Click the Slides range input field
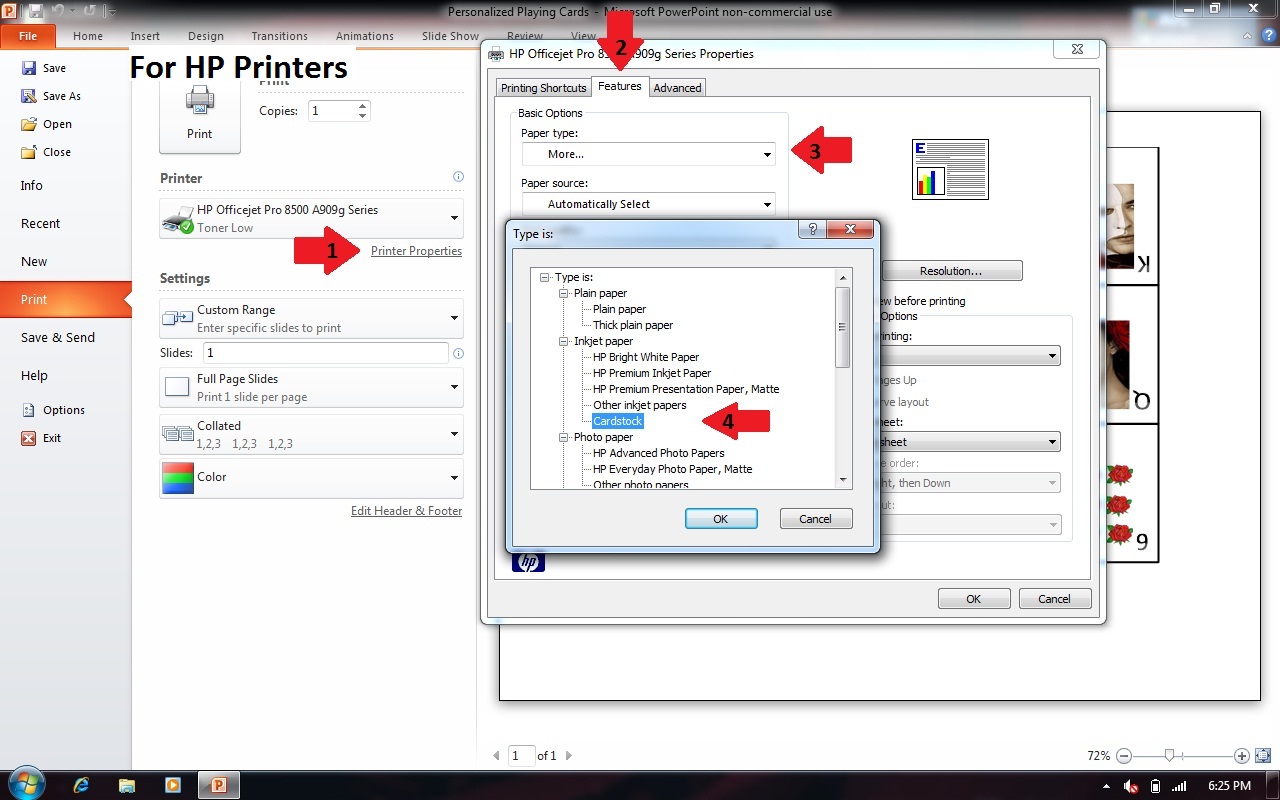Viewport: 1280px width, 800px height. (326, 353)
